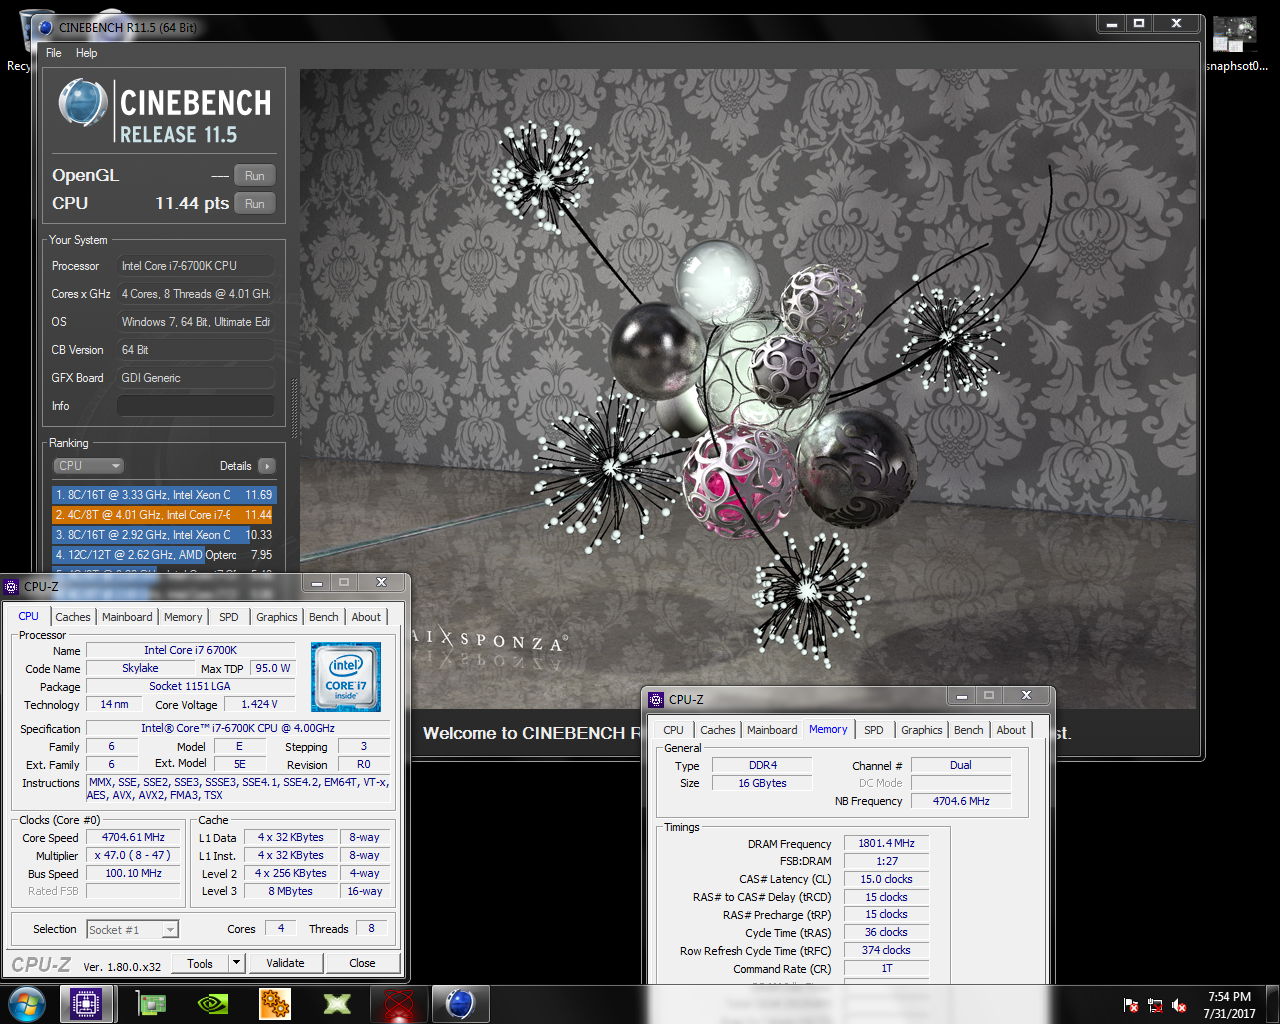Click the Close button in CPU-Z
Image resolution: width=1280 pixels, height=1024 pixels.
click(x=362, y=963)
